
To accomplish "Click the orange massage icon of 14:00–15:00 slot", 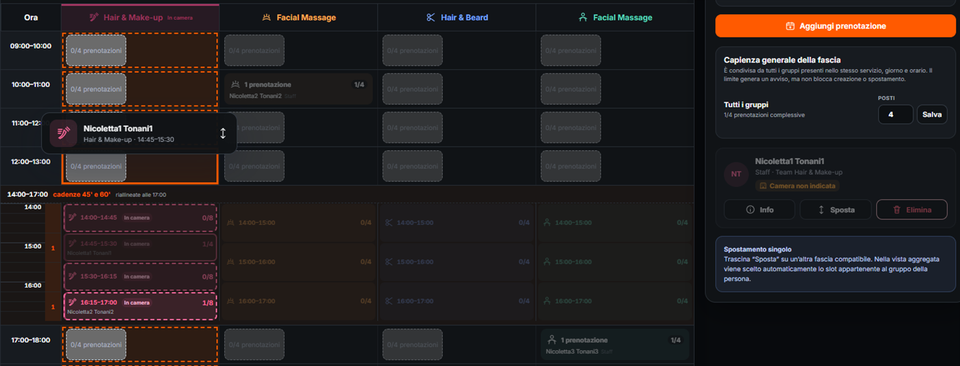I will 231,223.
